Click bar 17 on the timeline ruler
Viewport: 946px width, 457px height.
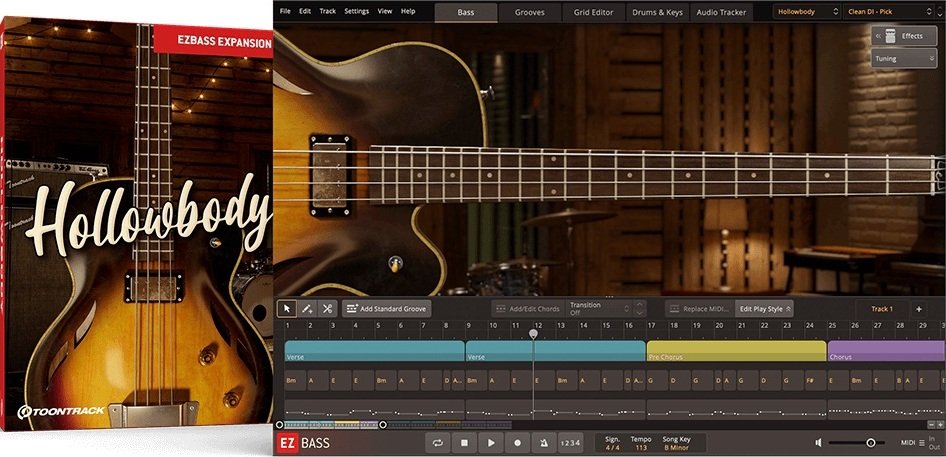[652, 325]
